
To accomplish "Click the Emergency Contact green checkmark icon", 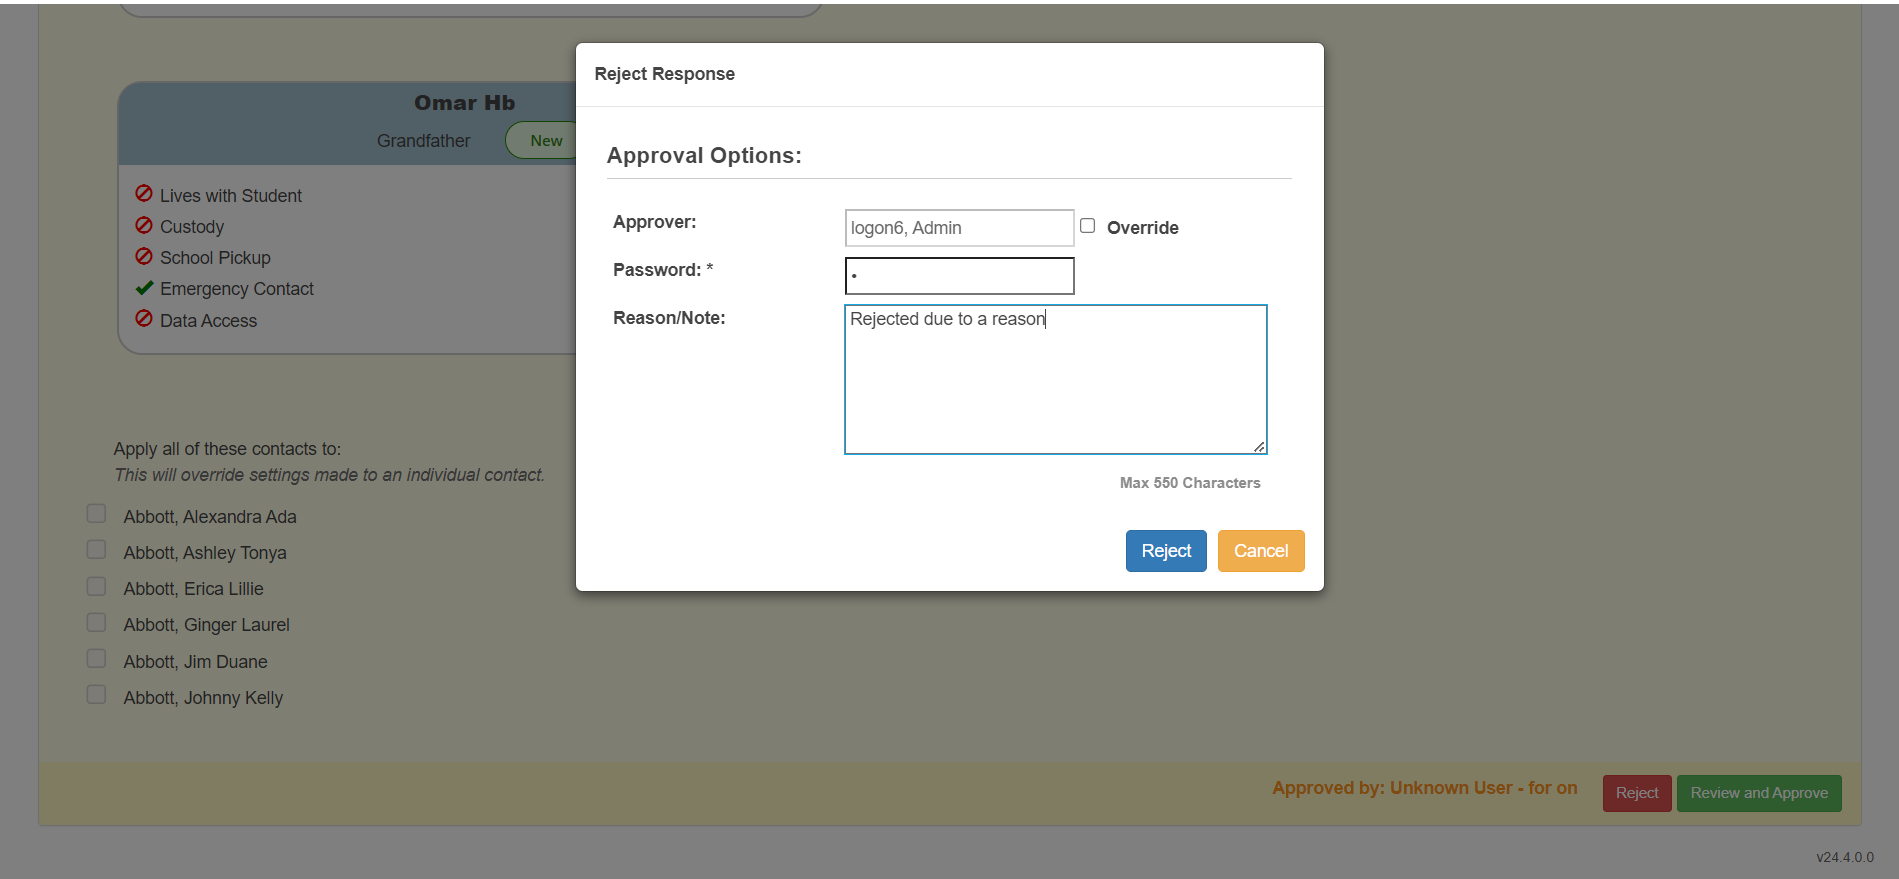I will (144, 288).
